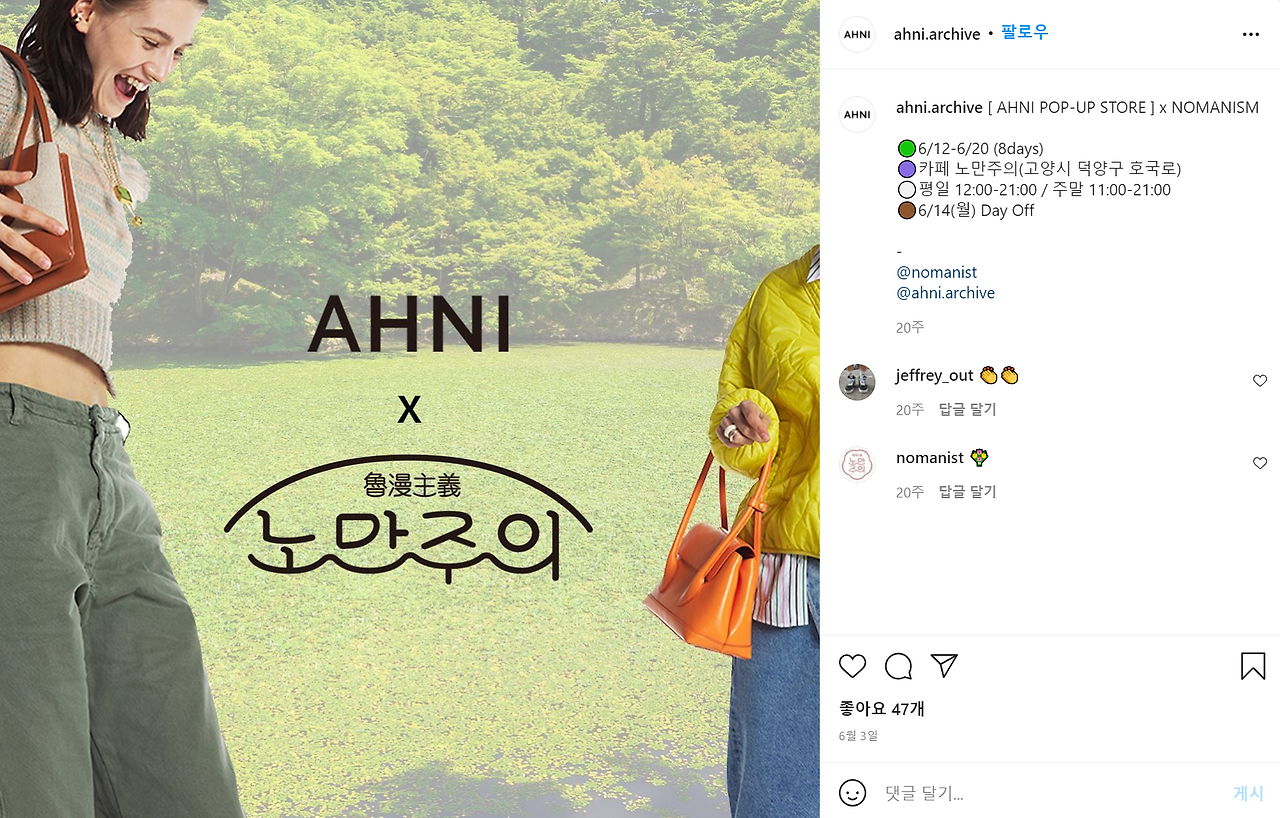Share post via paper plane icon
1280x818 pixels.
coord(944,666)
